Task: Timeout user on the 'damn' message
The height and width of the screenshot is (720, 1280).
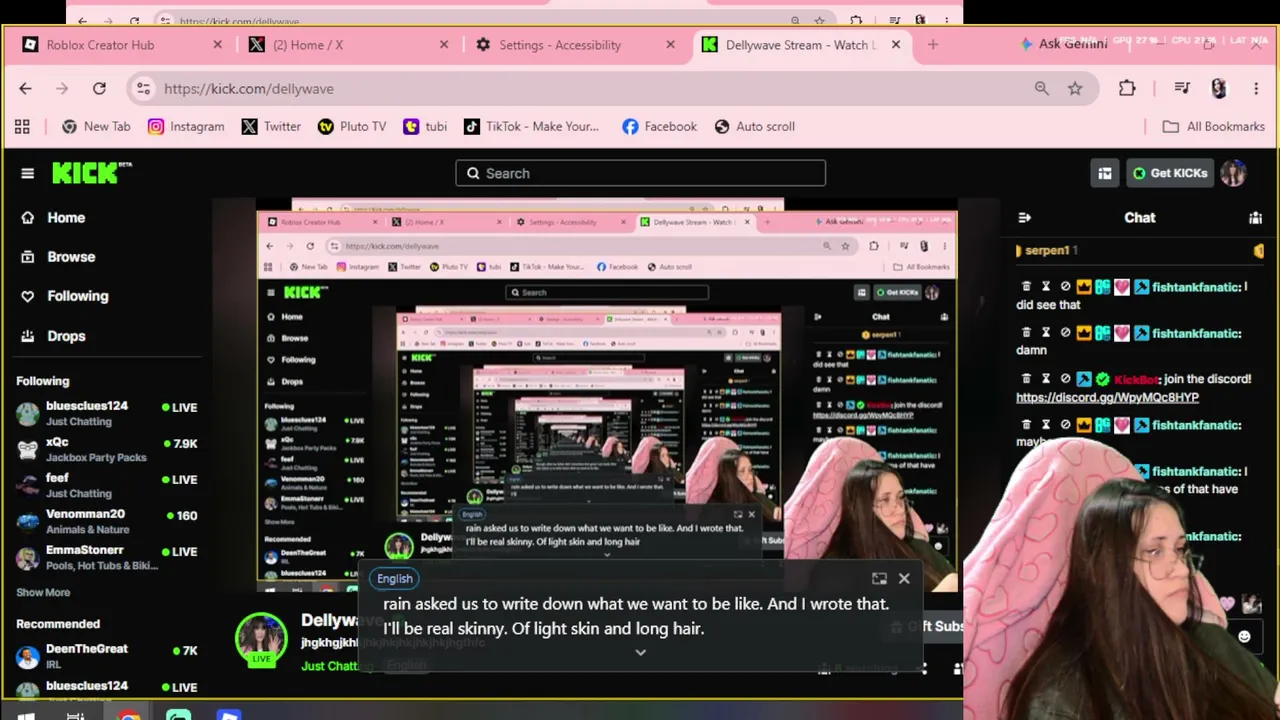Action: [1046, 333]
